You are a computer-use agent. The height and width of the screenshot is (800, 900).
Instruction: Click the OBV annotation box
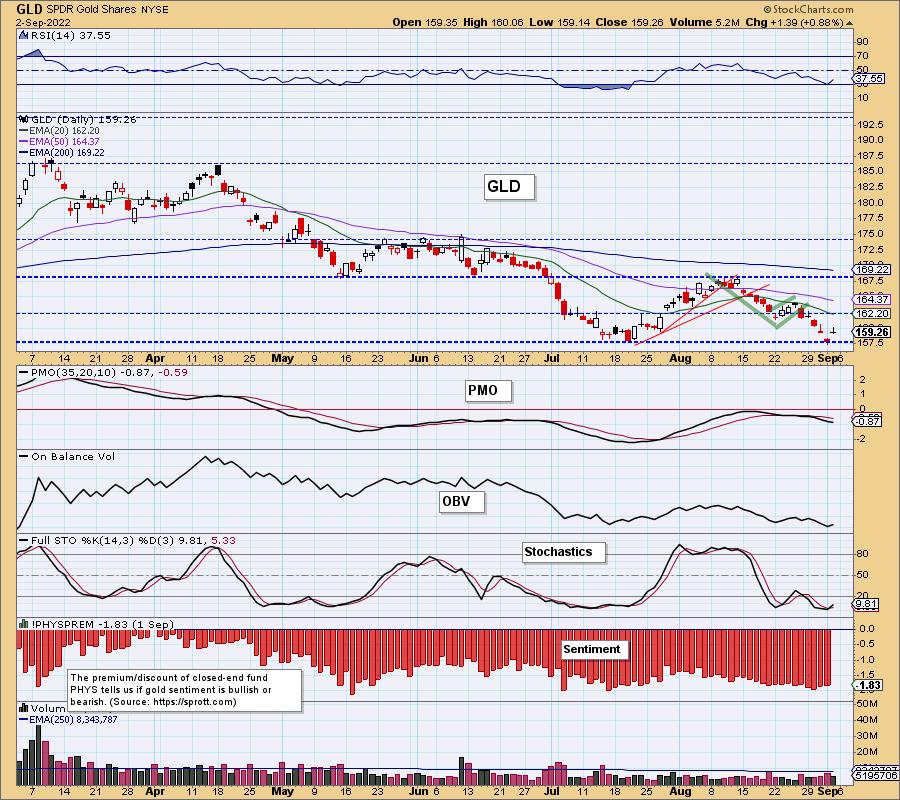coord(461,502)
